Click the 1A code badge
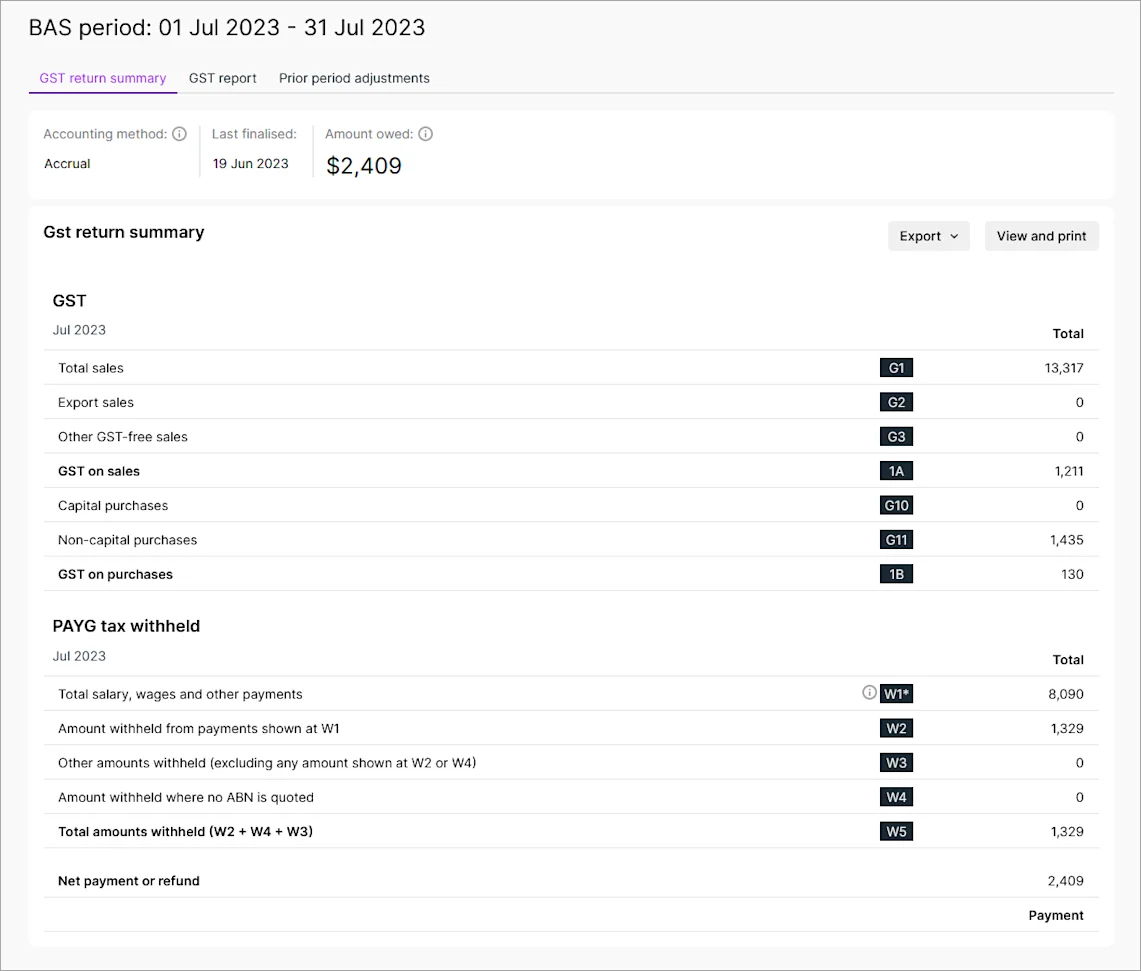 click(x=896, y=471)
